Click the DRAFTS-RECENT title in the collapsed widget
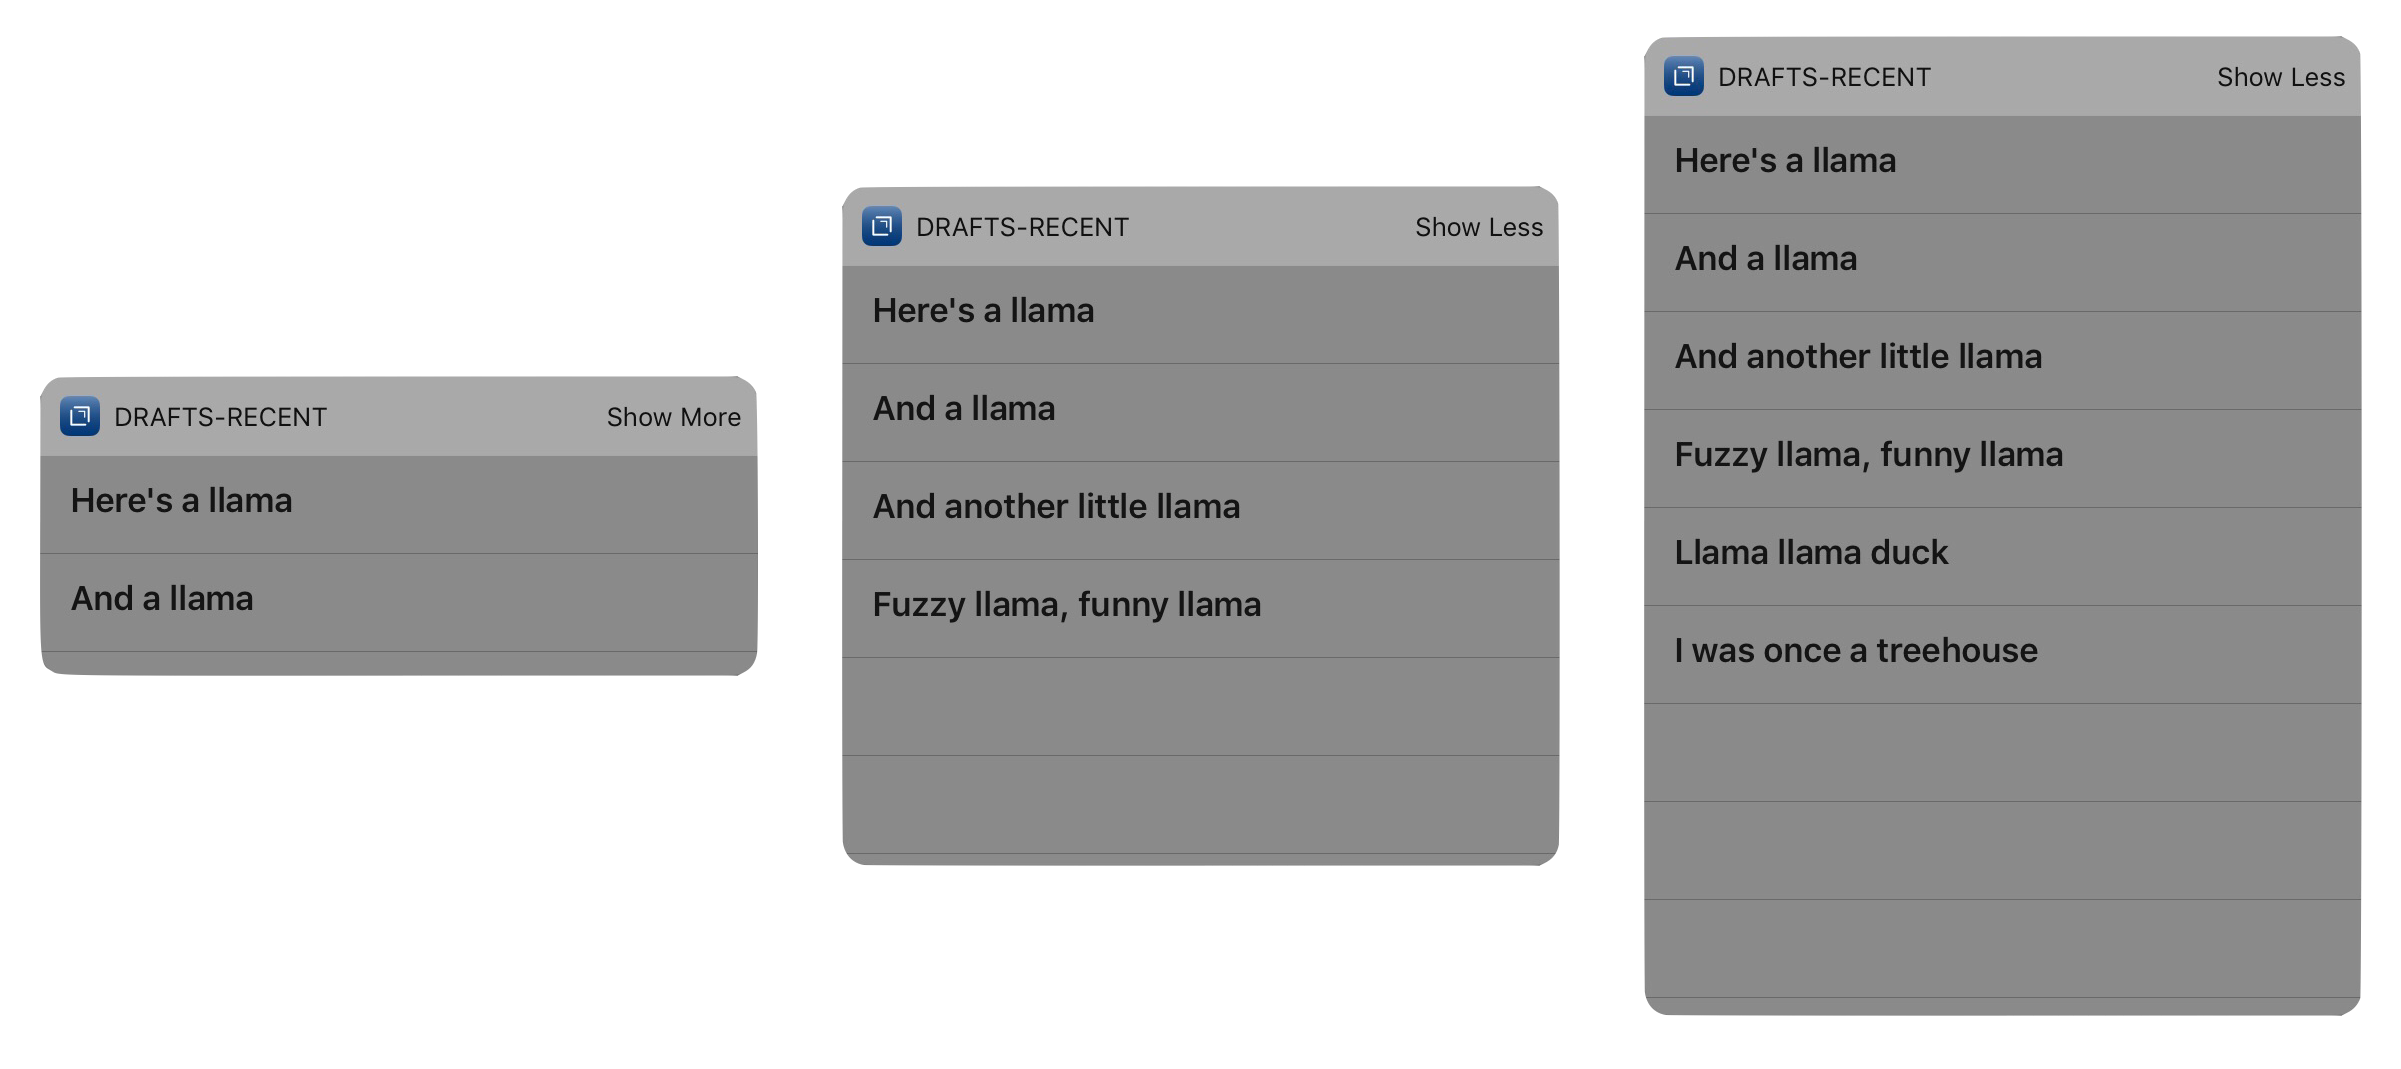 click(220, 417)
